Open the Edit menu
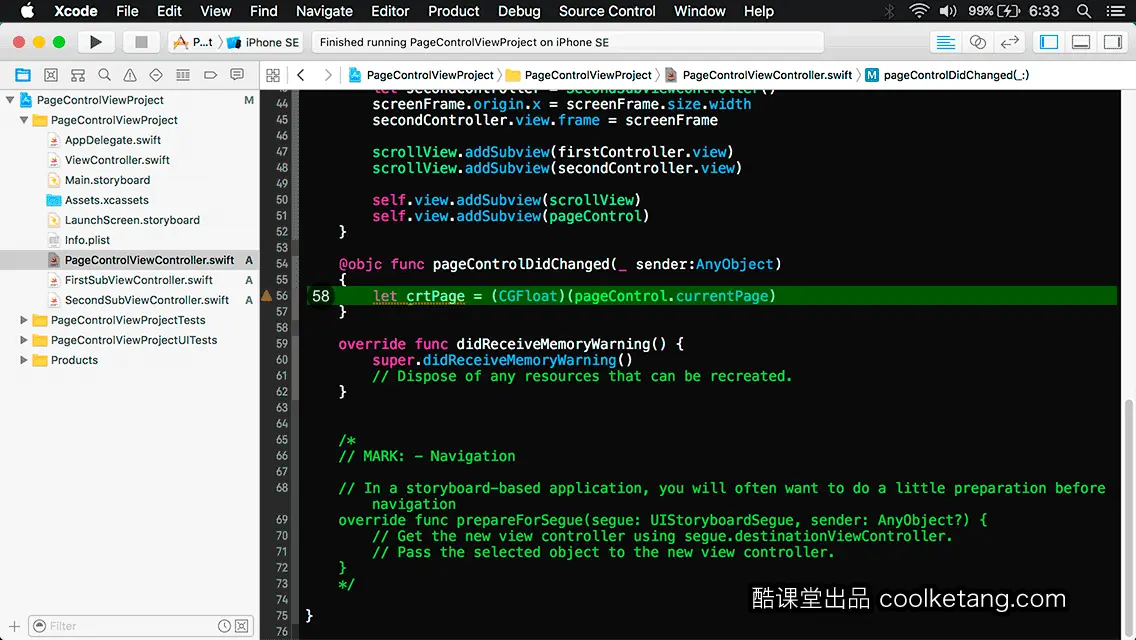The image size is (1136, 640). (169, 11)
